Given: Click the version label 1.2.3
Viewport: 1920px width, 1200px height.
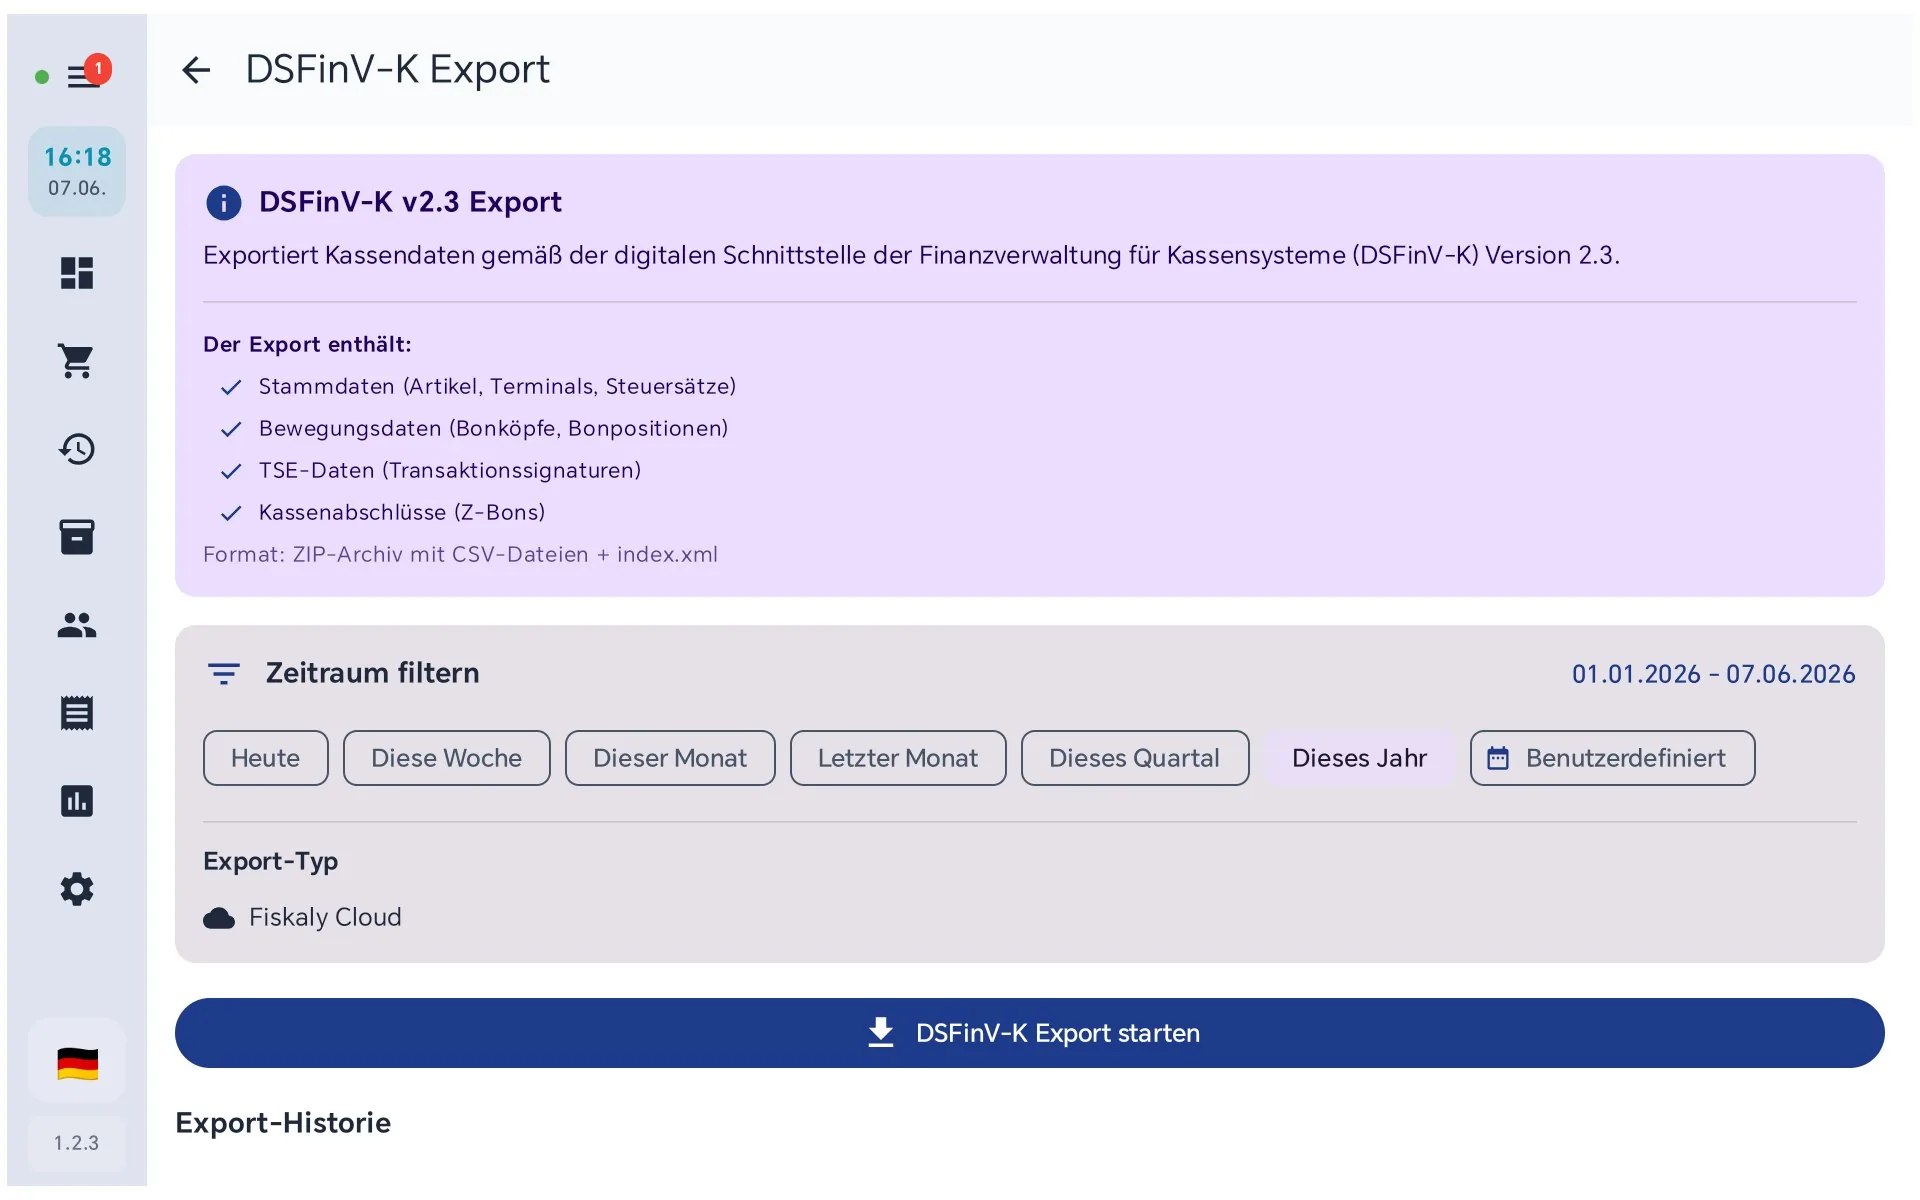Looking at the screenshot, I should pos(77,1143).
